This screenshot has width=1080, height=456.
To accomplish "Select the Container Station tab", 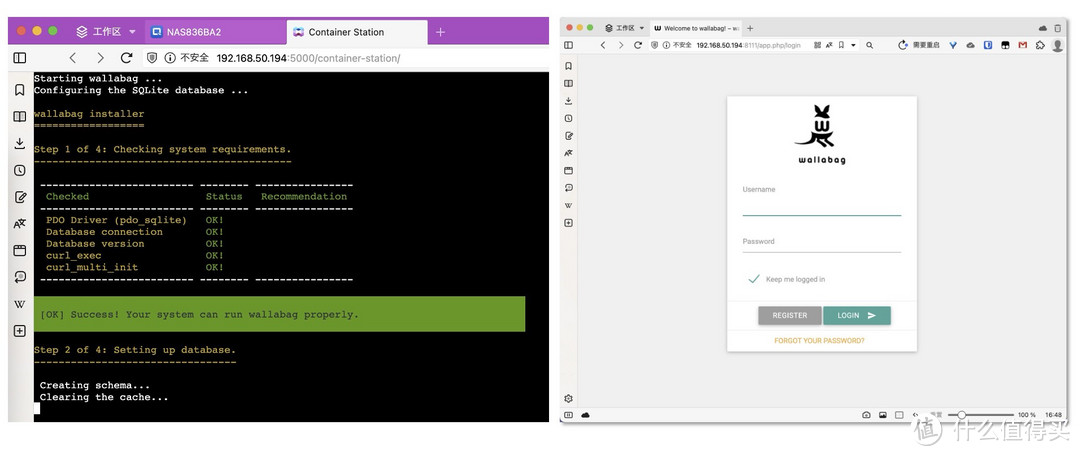I will click(x=346, y=32).
